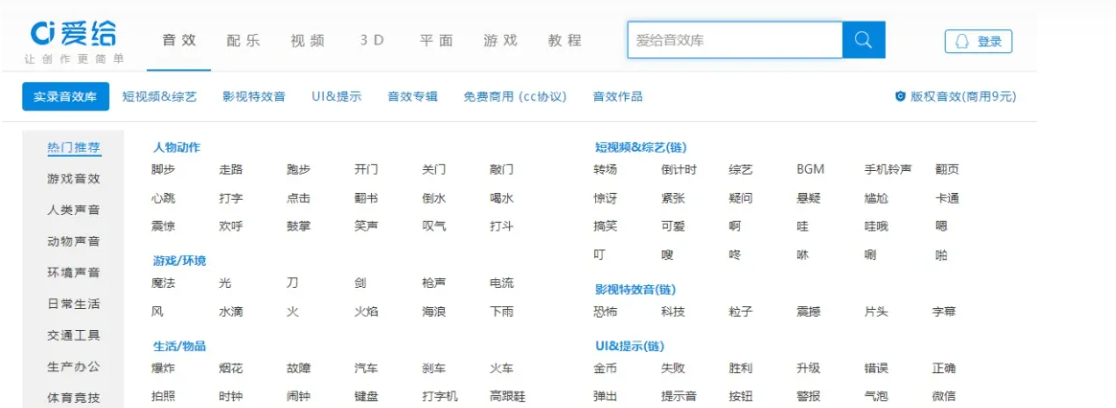Click the 脚步 sound tag
This screenshot has width=1116, height=408.
tap(163, 169)
